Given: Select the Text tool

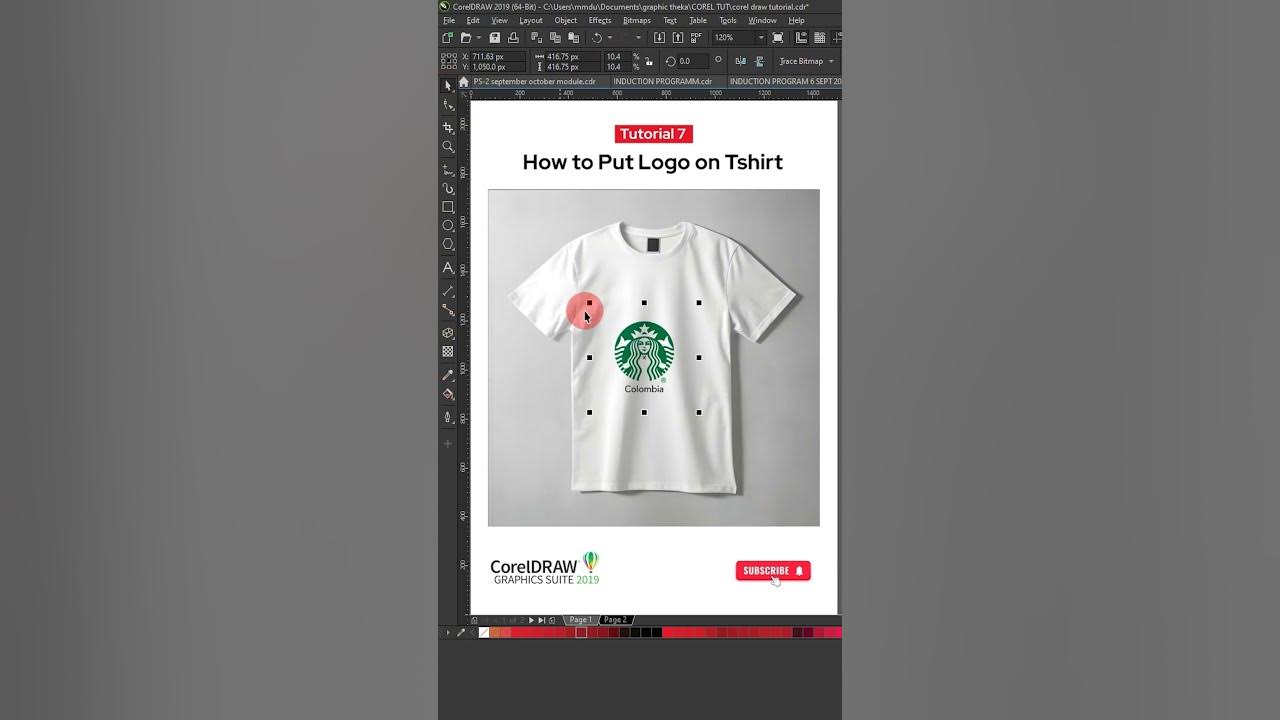Looking at the screenshot, I should pyautogui.click(x=448, y=267).
